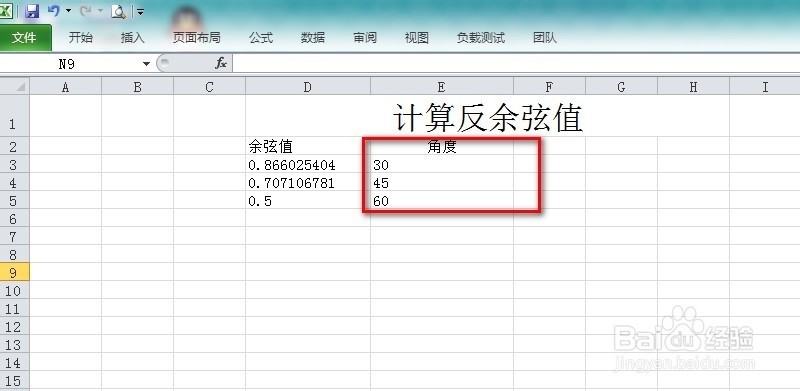Select column C header
The width and height of the screenshot is (800, 391).
click(209, 87)
